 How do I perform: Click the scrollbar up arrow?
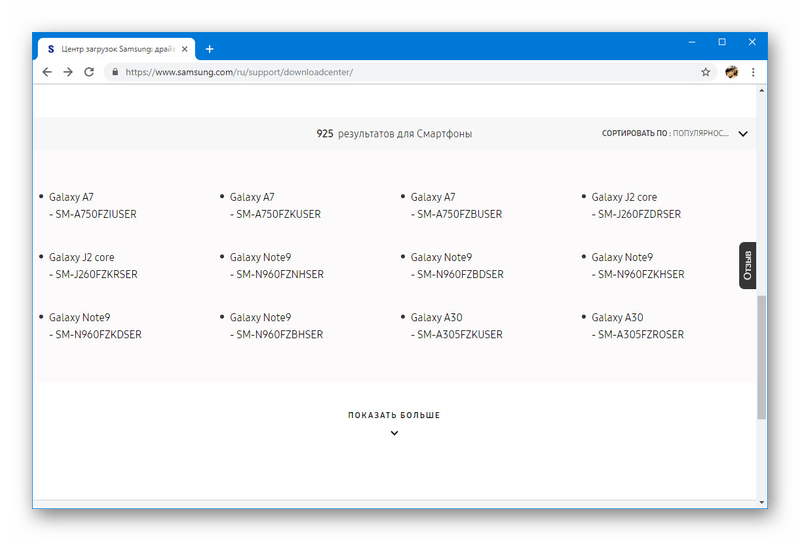pyautogui.click(x=761, y=90)
